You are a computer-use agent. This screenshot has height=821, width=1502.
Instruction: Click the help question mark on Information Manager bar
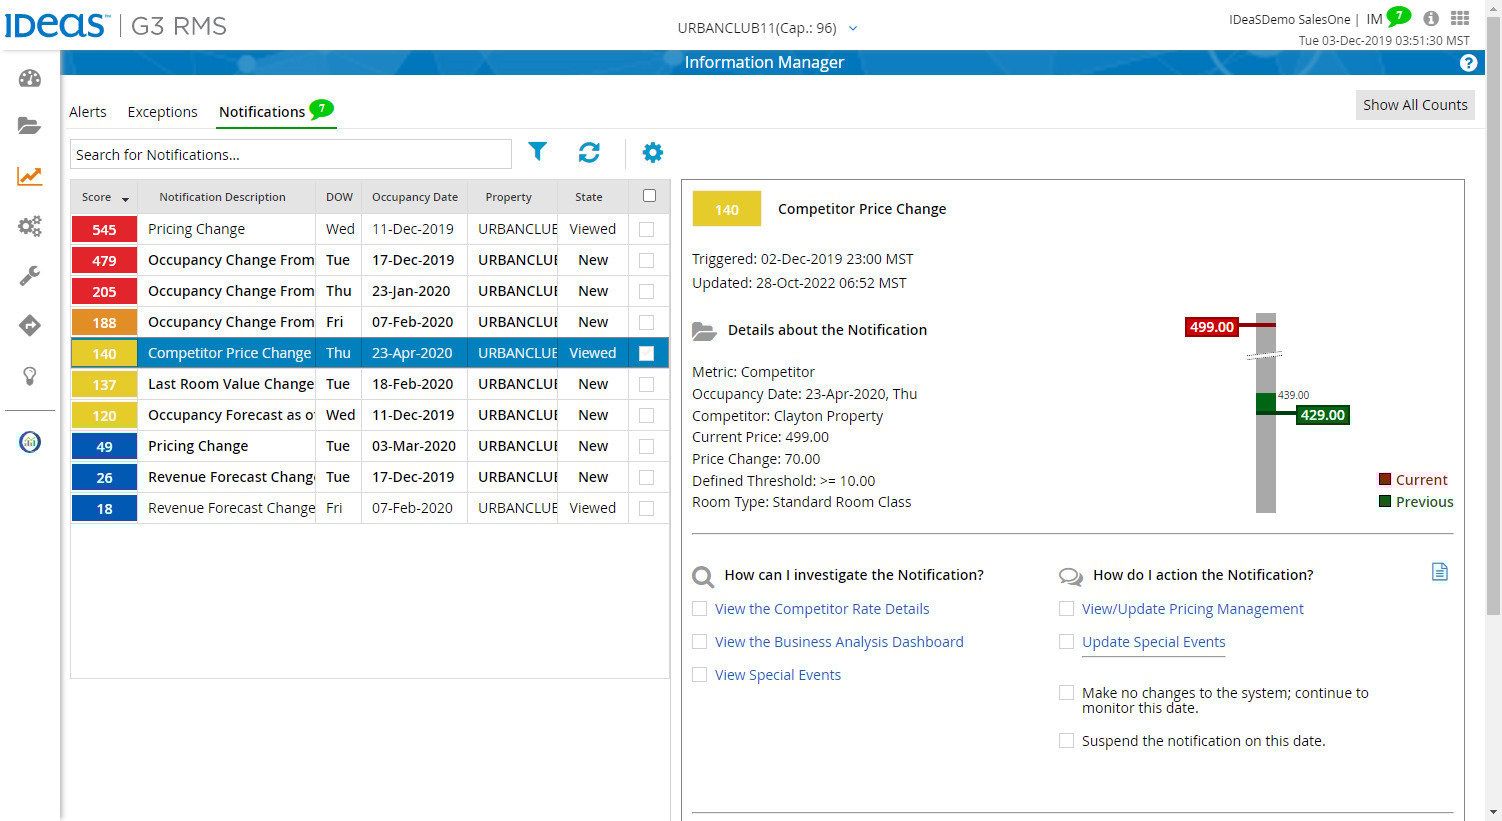click(1468, 62)
